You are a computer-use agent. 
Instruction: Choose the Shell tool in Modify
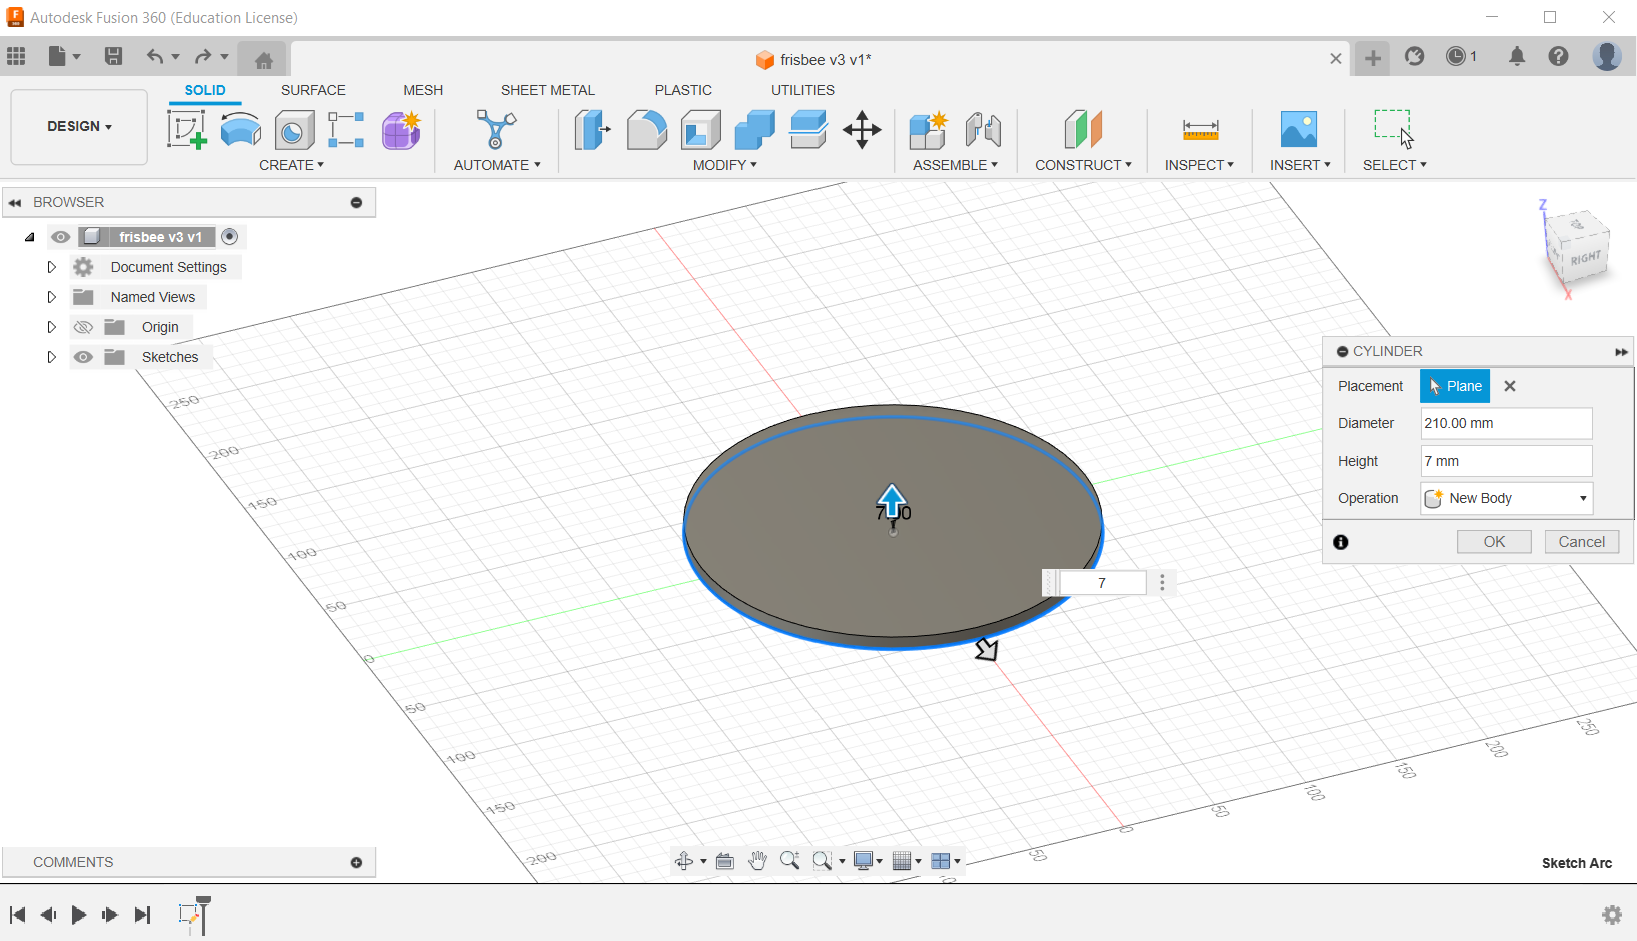click(700, 130)
